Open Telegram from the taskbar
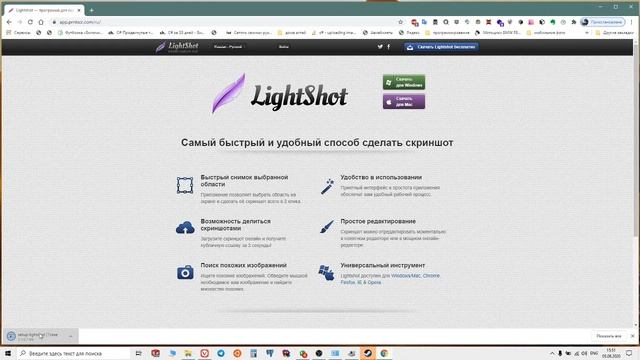 [x=221, y=353]
